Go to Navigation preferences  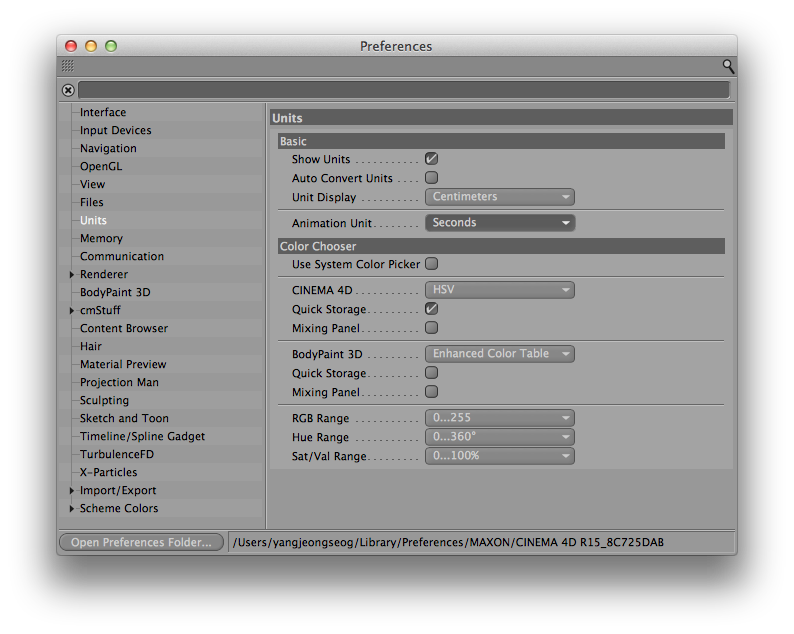coord(108,148)
